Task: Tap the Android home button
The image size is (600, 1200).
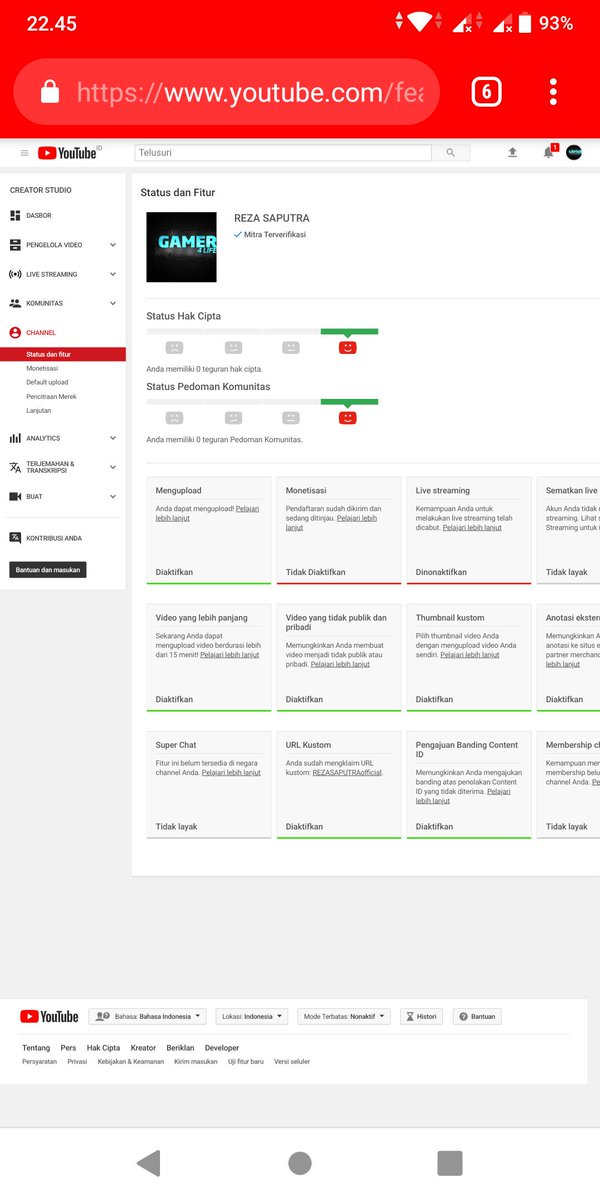Action: (x=300, y=1163)
